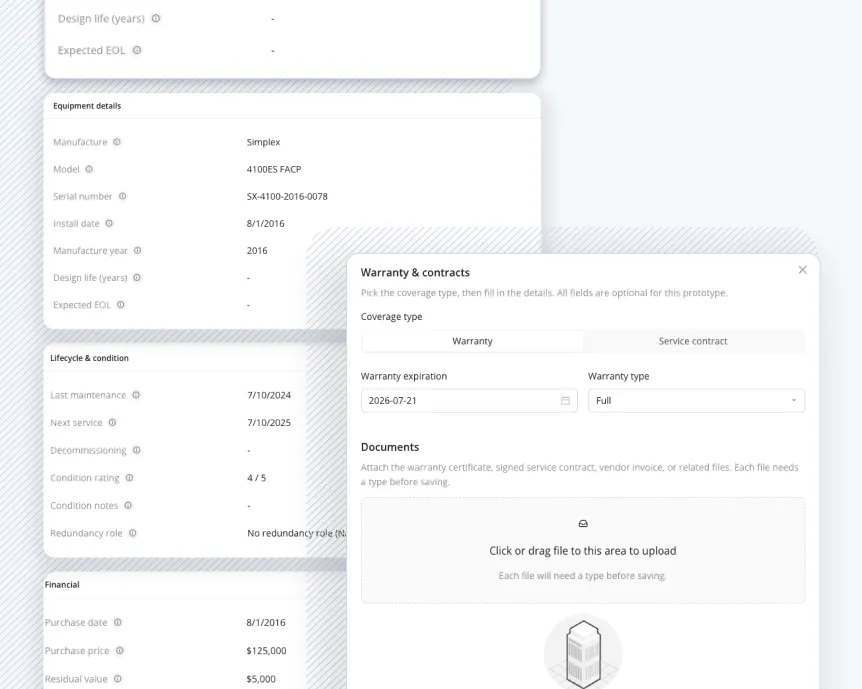The height and width of the screenshot is (689, 862).
Task: Click the Equipment details section header
Action: click(87, 106)
